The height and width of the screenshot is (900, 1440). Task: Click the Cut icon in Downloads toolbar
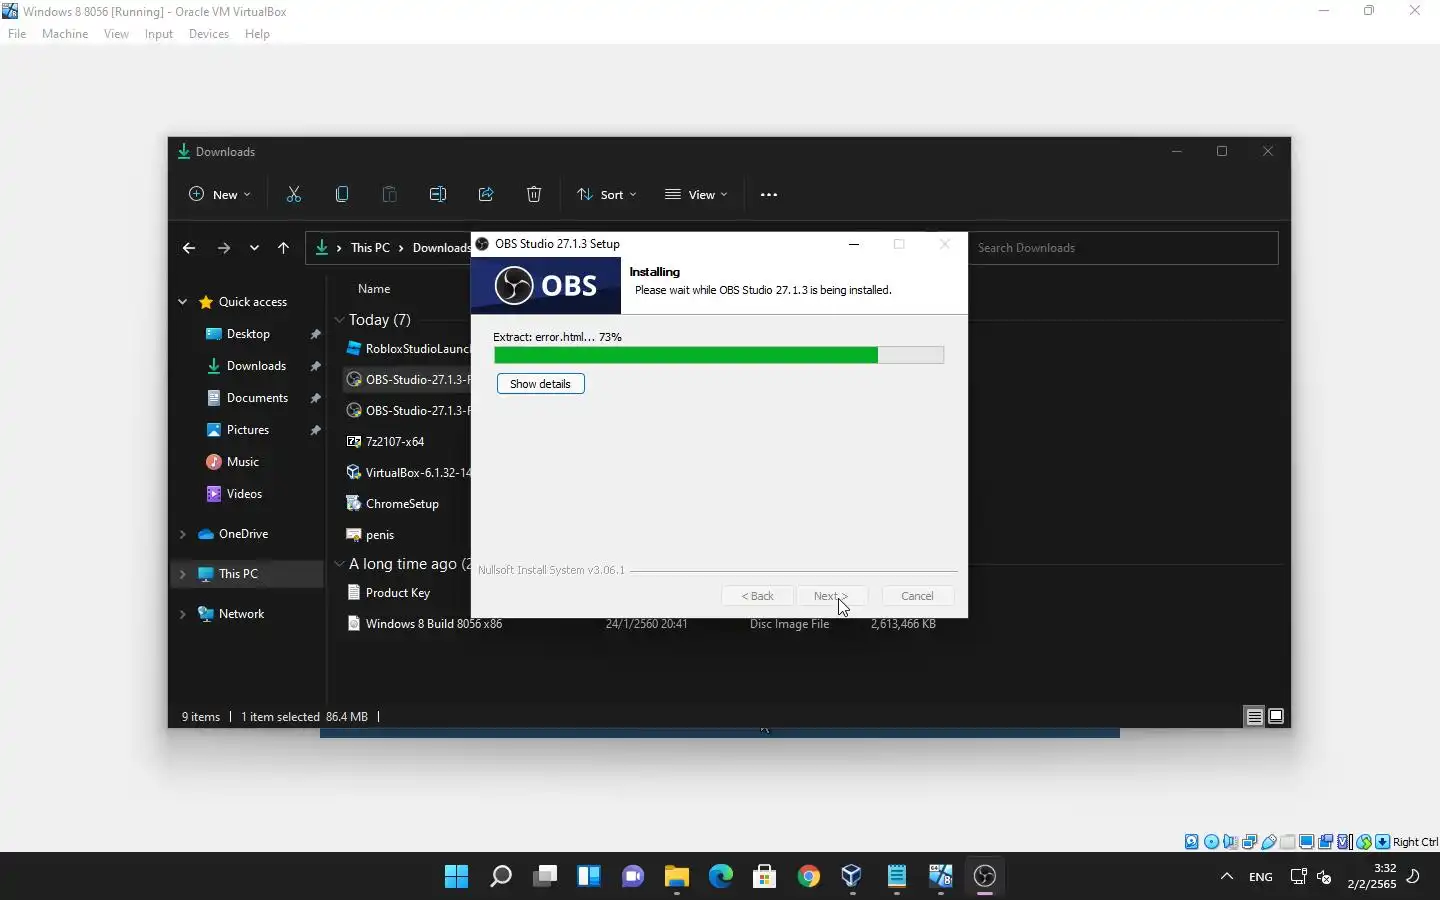pyautogui.click(x=294, y=195)
